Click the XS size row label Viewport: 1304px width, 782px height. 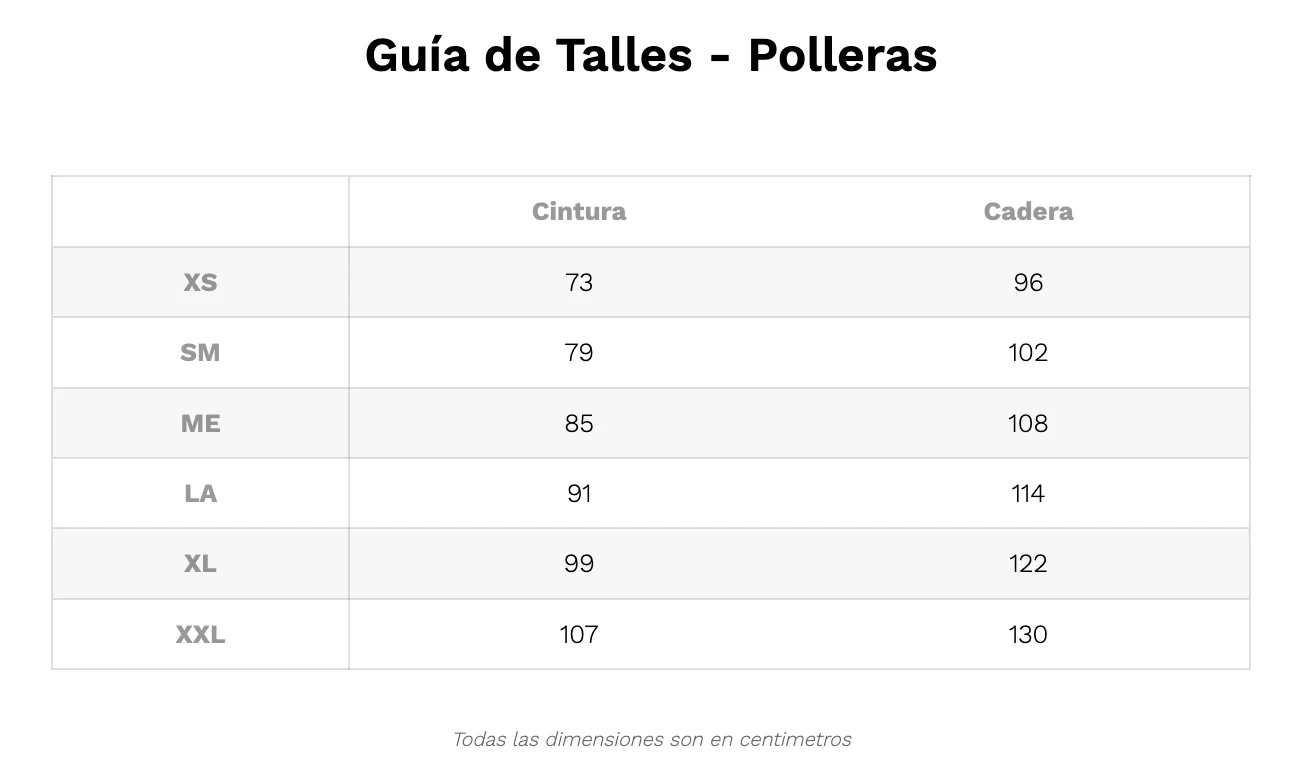[200, 283]
